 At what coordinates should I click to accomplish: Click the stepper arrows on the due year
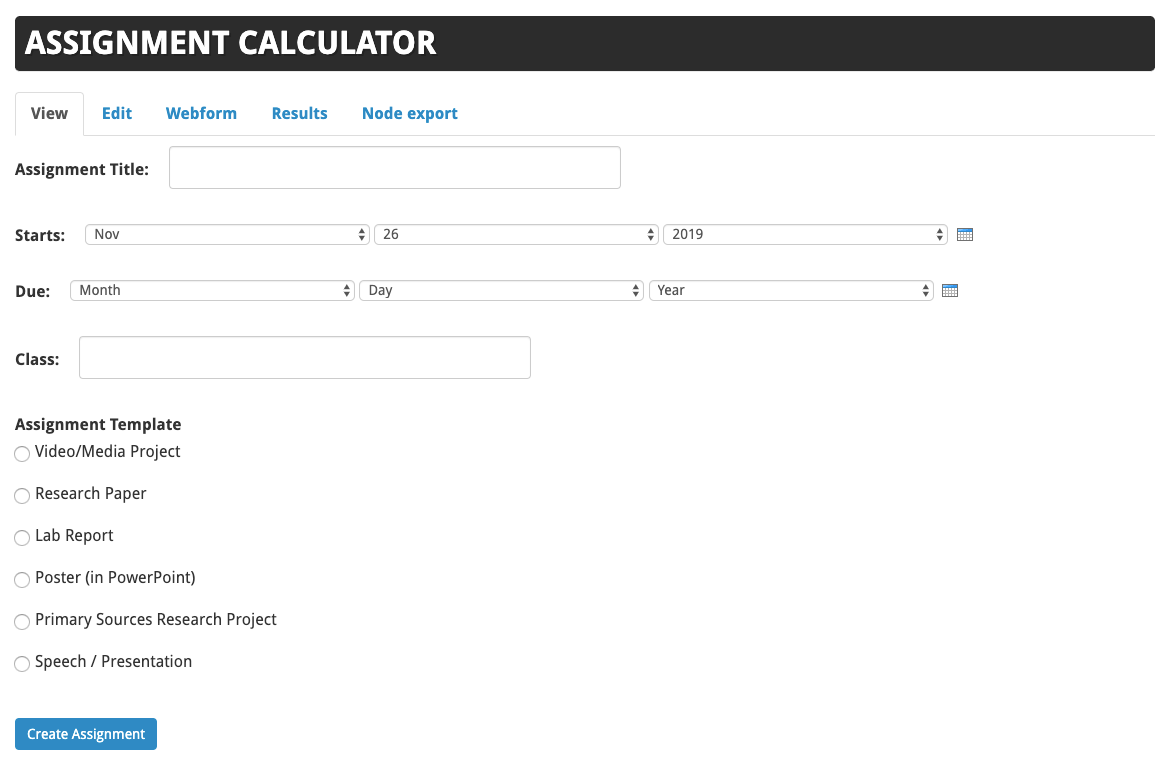924,290
